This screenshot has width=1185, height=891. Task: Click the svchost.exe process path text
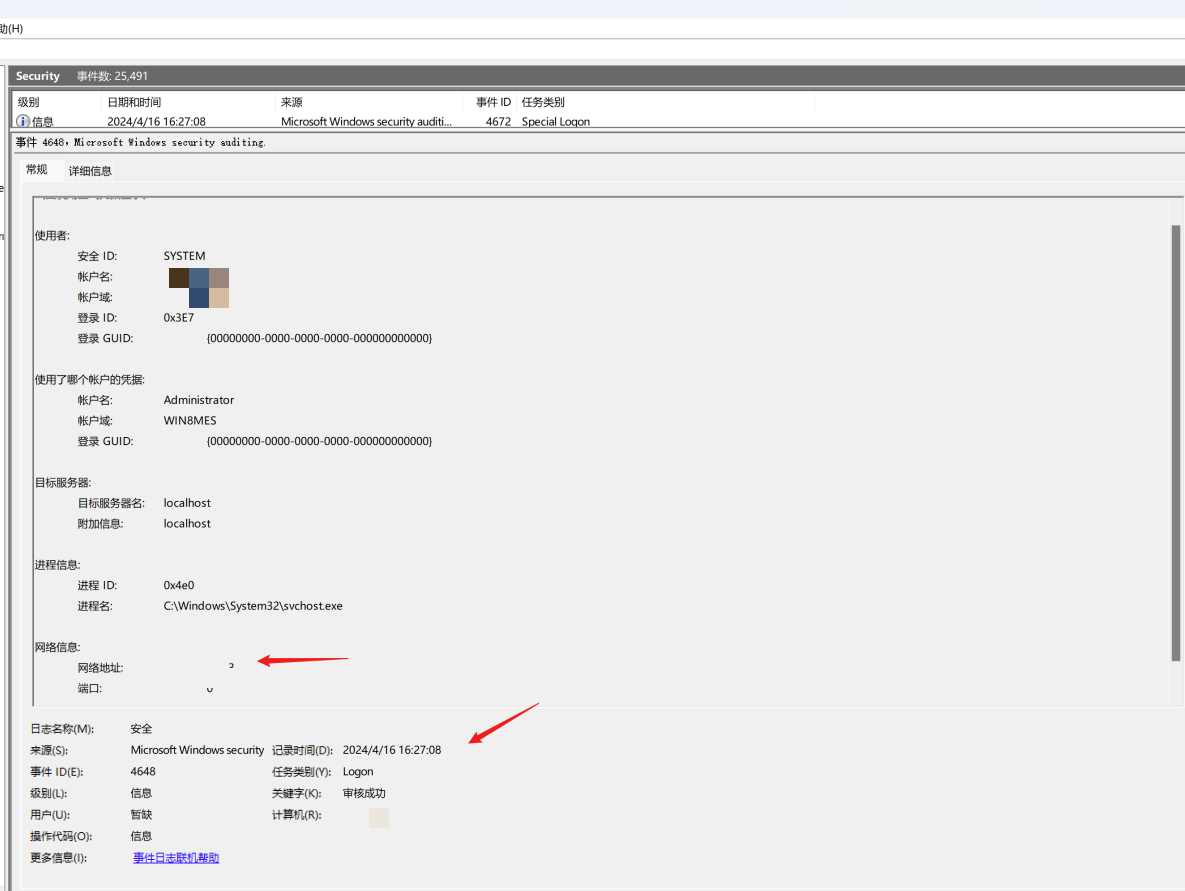coord(253,606)
